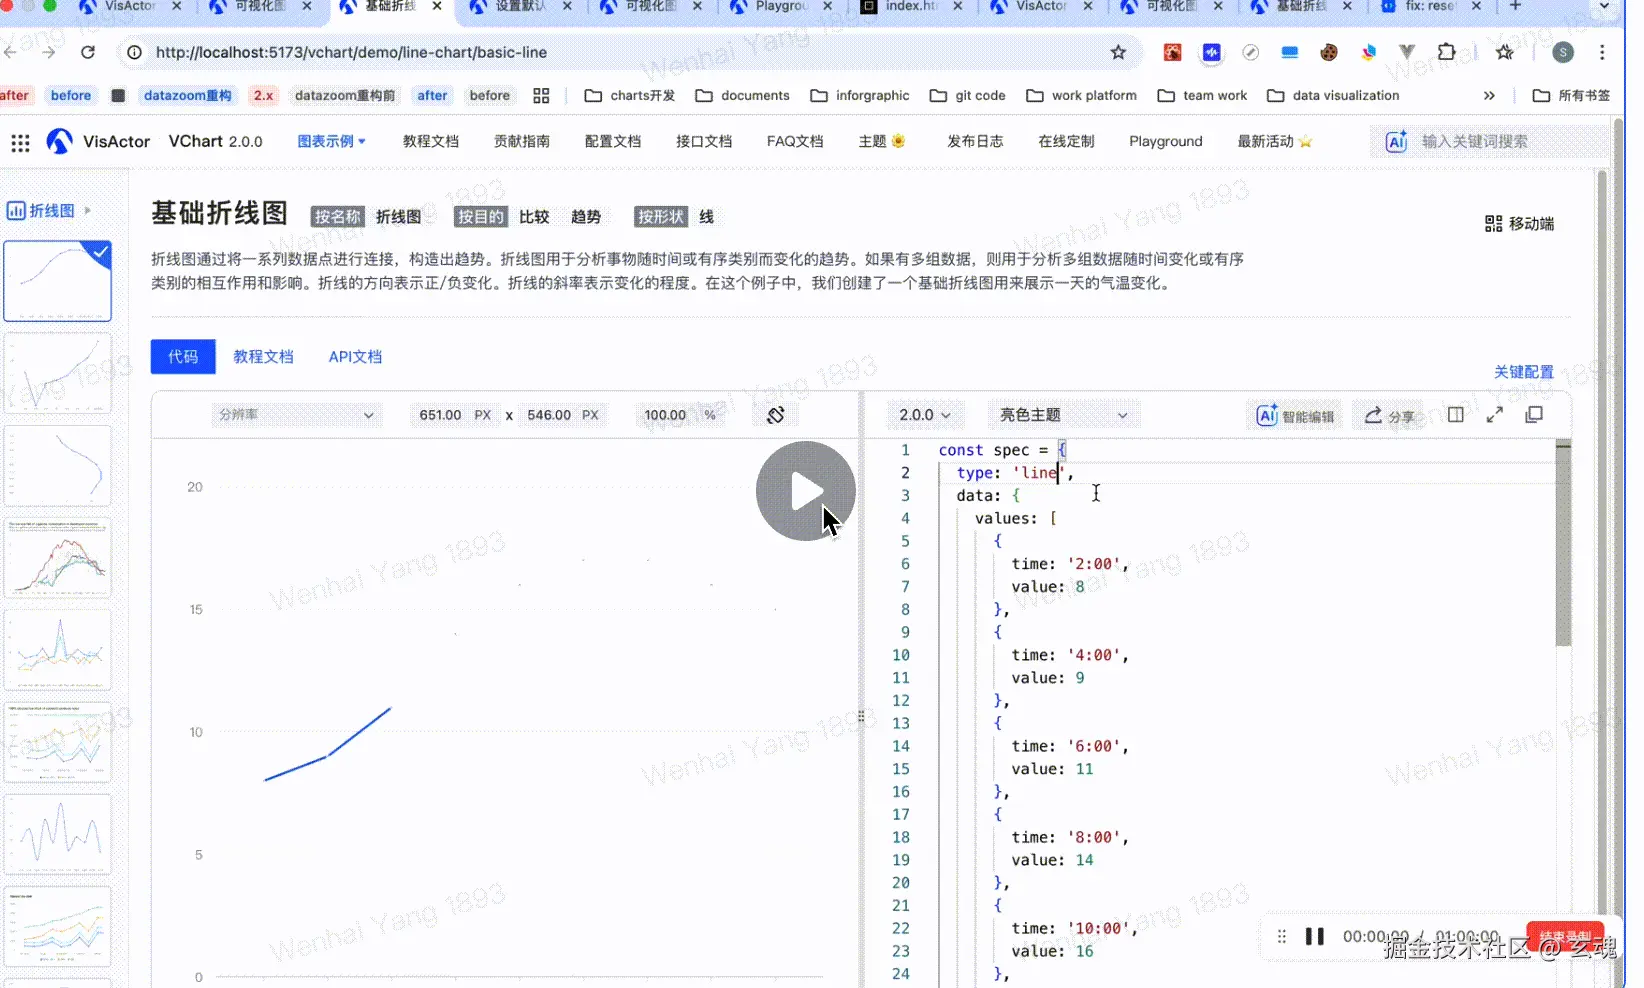Expand the 折线图 sidebar arrow
The width and height of the screenshot is (1644, 988).
click(x=88, y=211)
